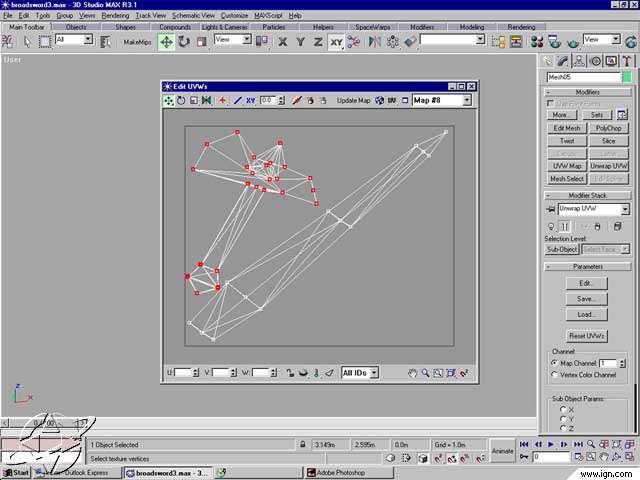Viewport: 640px width, 480px height.
Task: Toggle the selection lock padlock icon
Action: coord(302,444)
